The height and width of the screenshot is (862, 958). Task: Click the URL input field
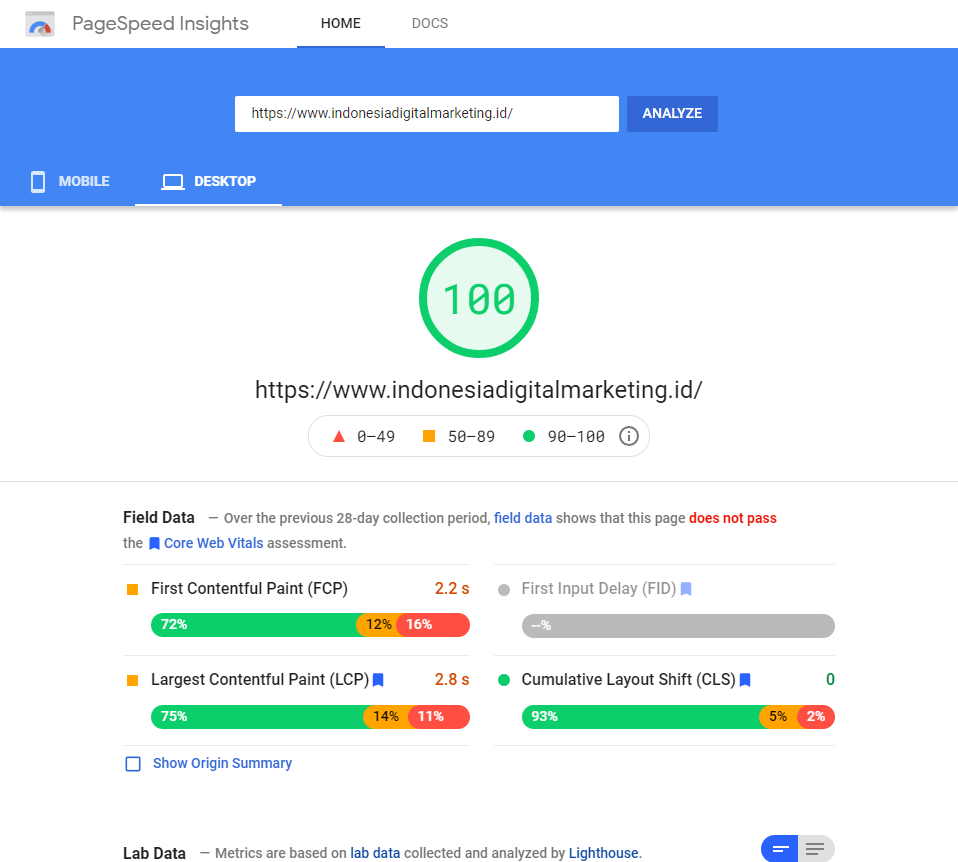427,114
